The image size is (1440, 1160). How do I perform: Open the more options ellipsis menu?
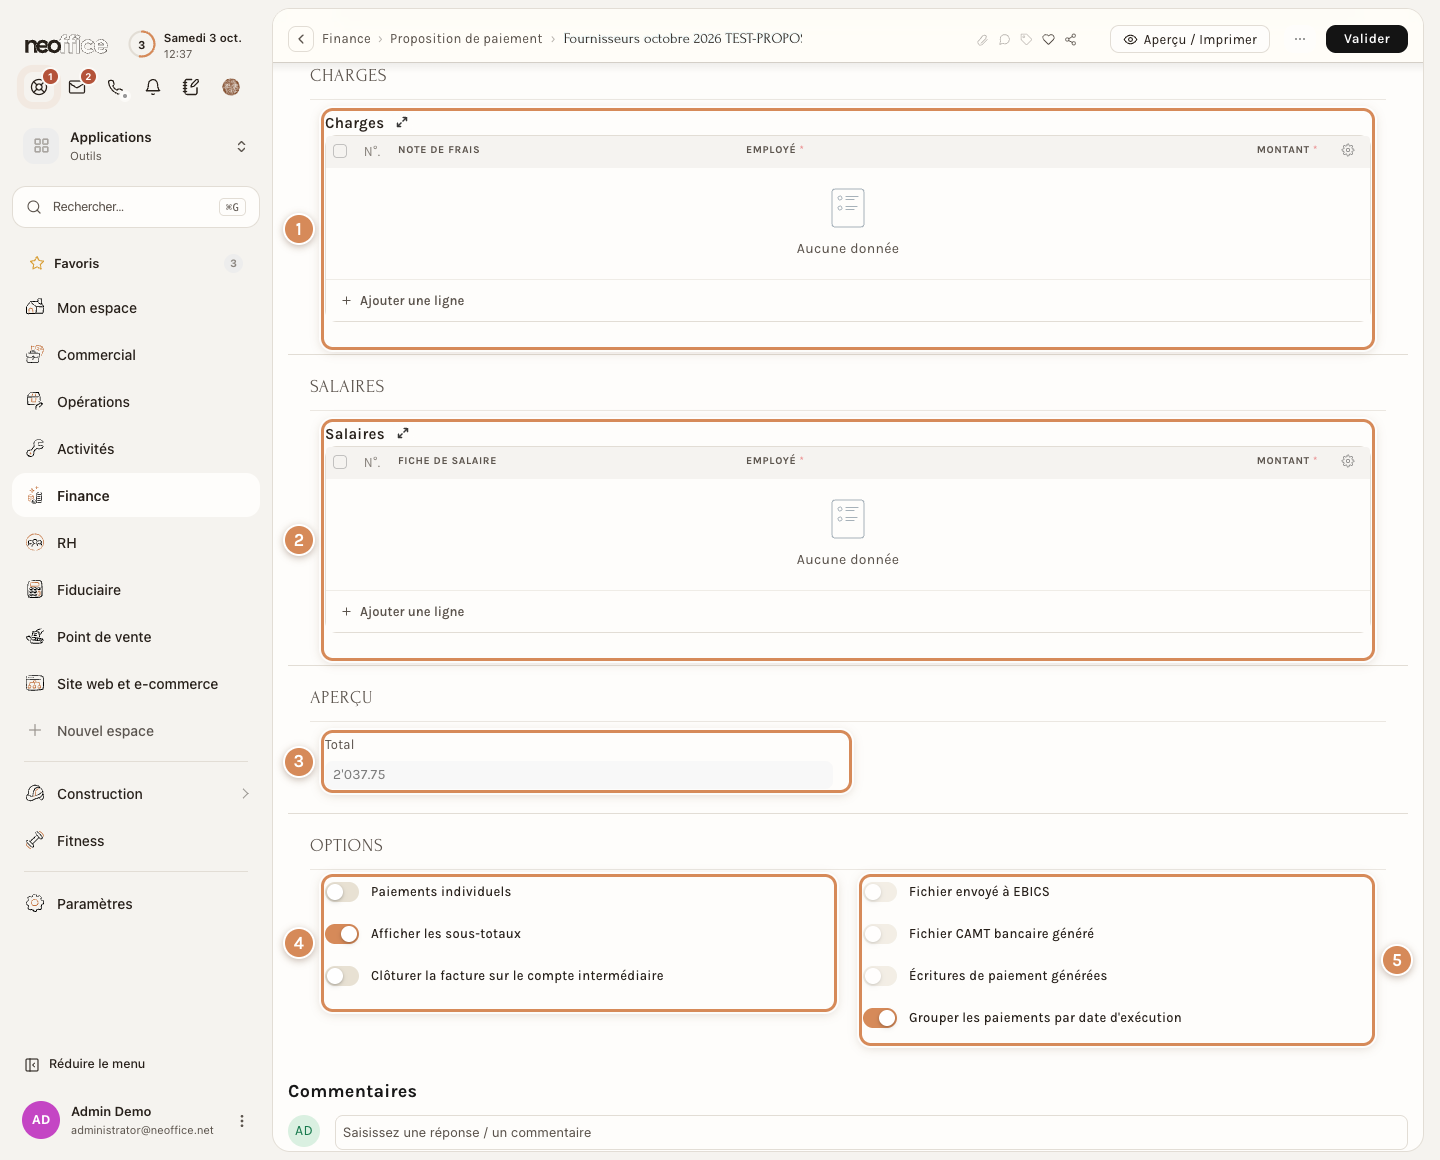1300,39
